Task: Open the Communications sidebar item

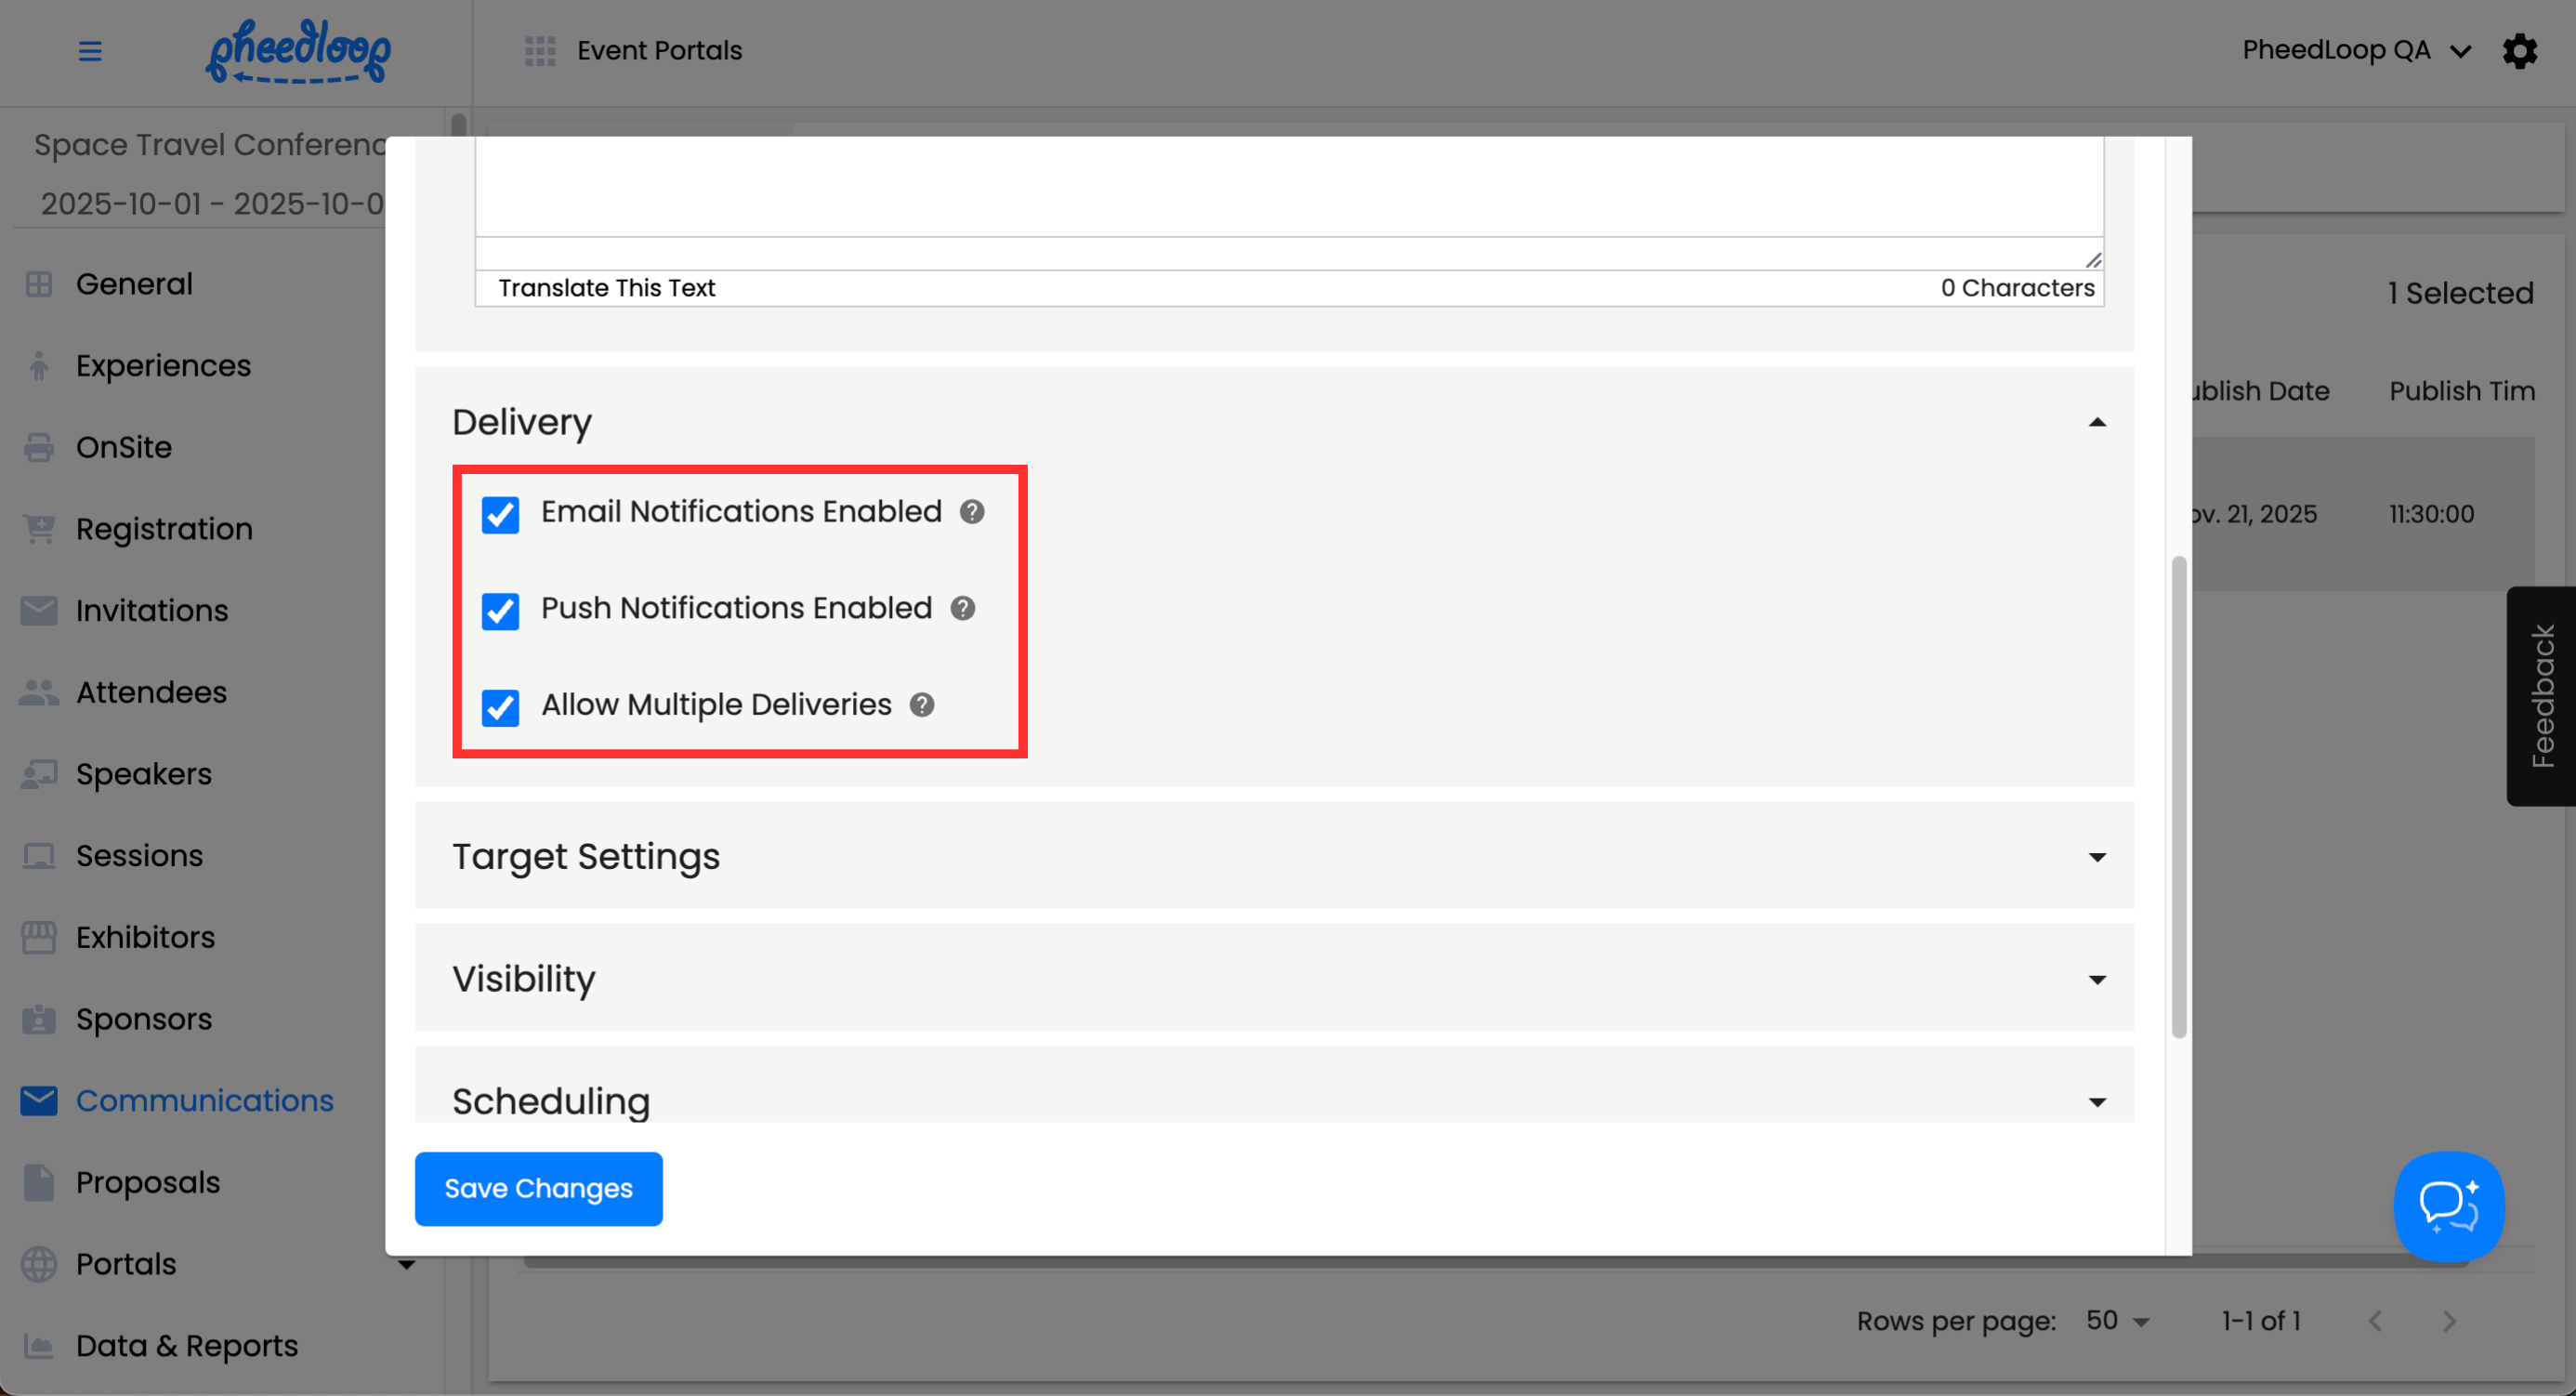Action: point(204,1100)
